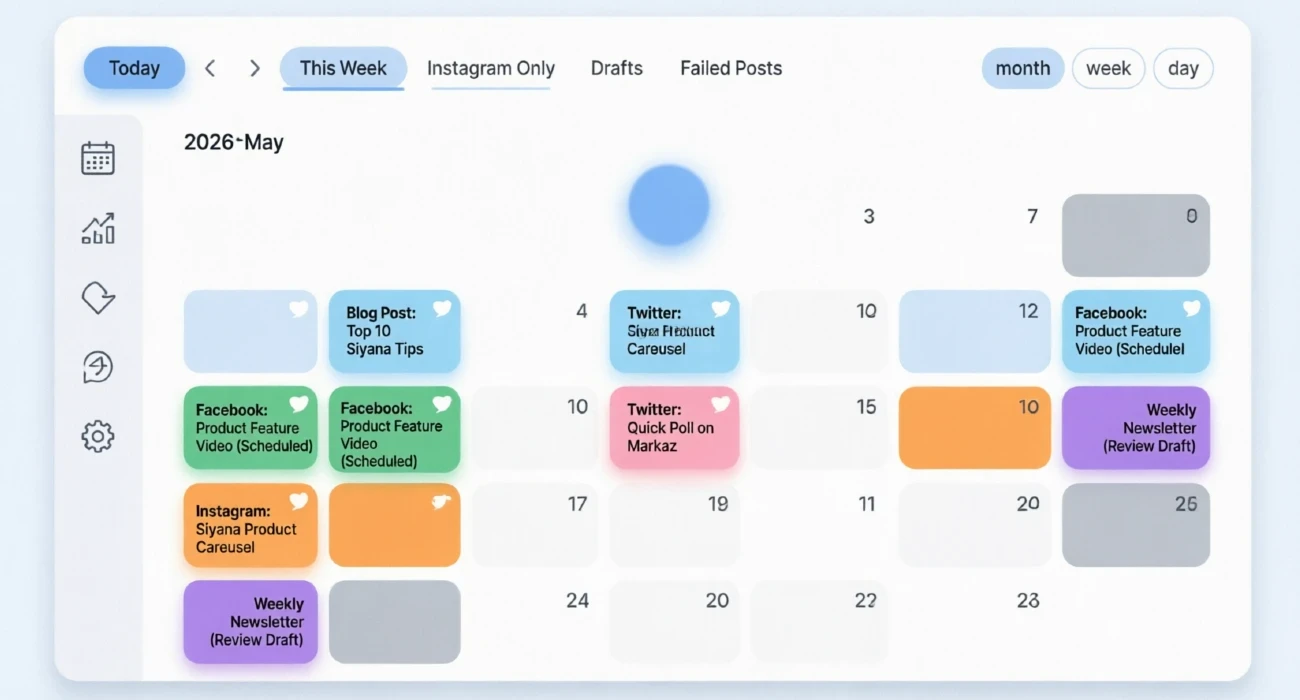This screenshot has width=1300, height=700.
Task: Open the scheduled-history clock sidebar icon
Action: [98, 367]
